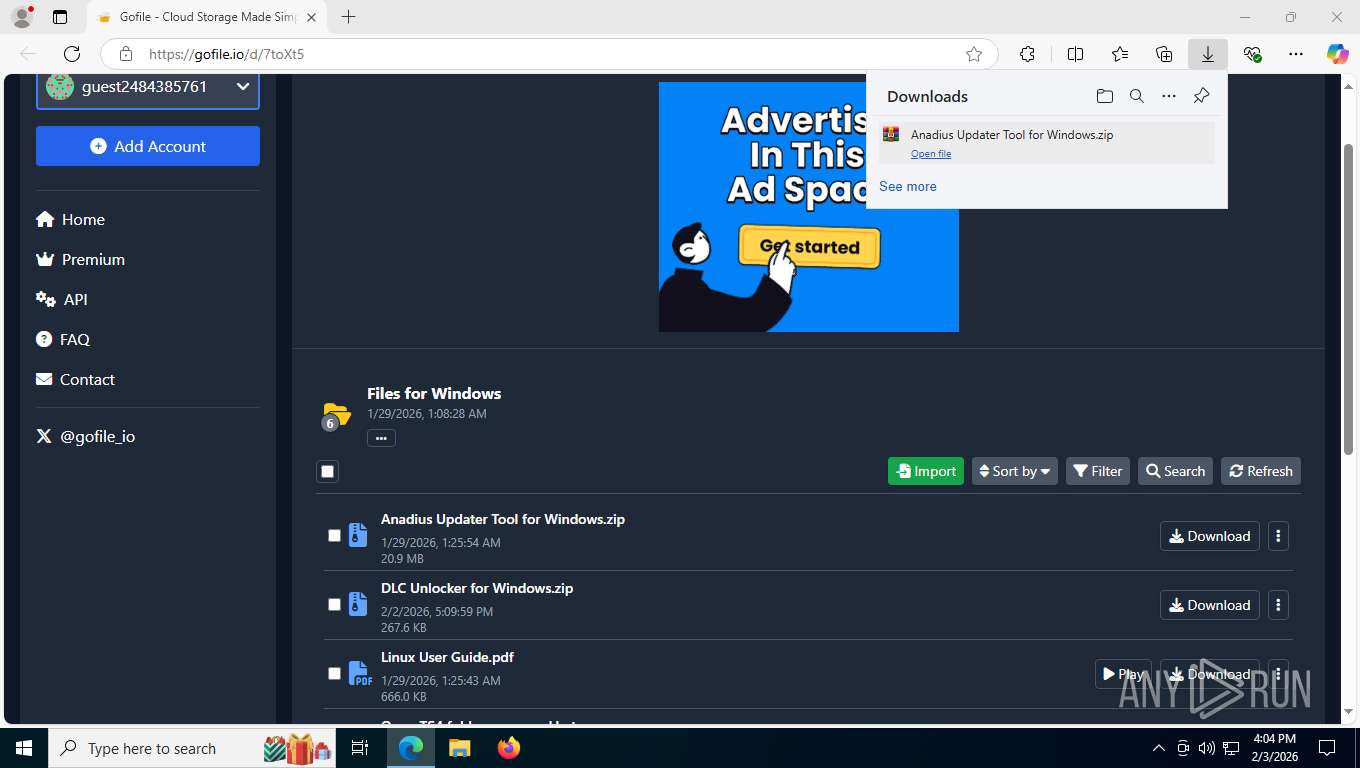Open @gofile_io X link
The width and height of the screenshot is (1360, 768).
click(85, 436)
